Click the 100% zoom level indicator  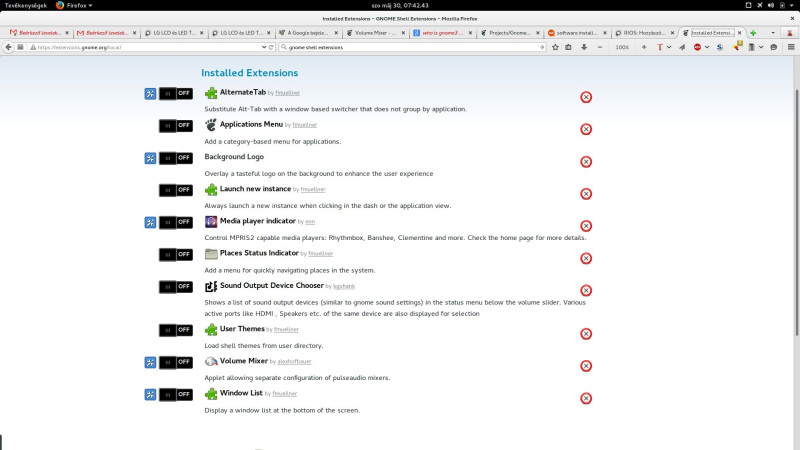pyautogui.click(x=622, y=47)
